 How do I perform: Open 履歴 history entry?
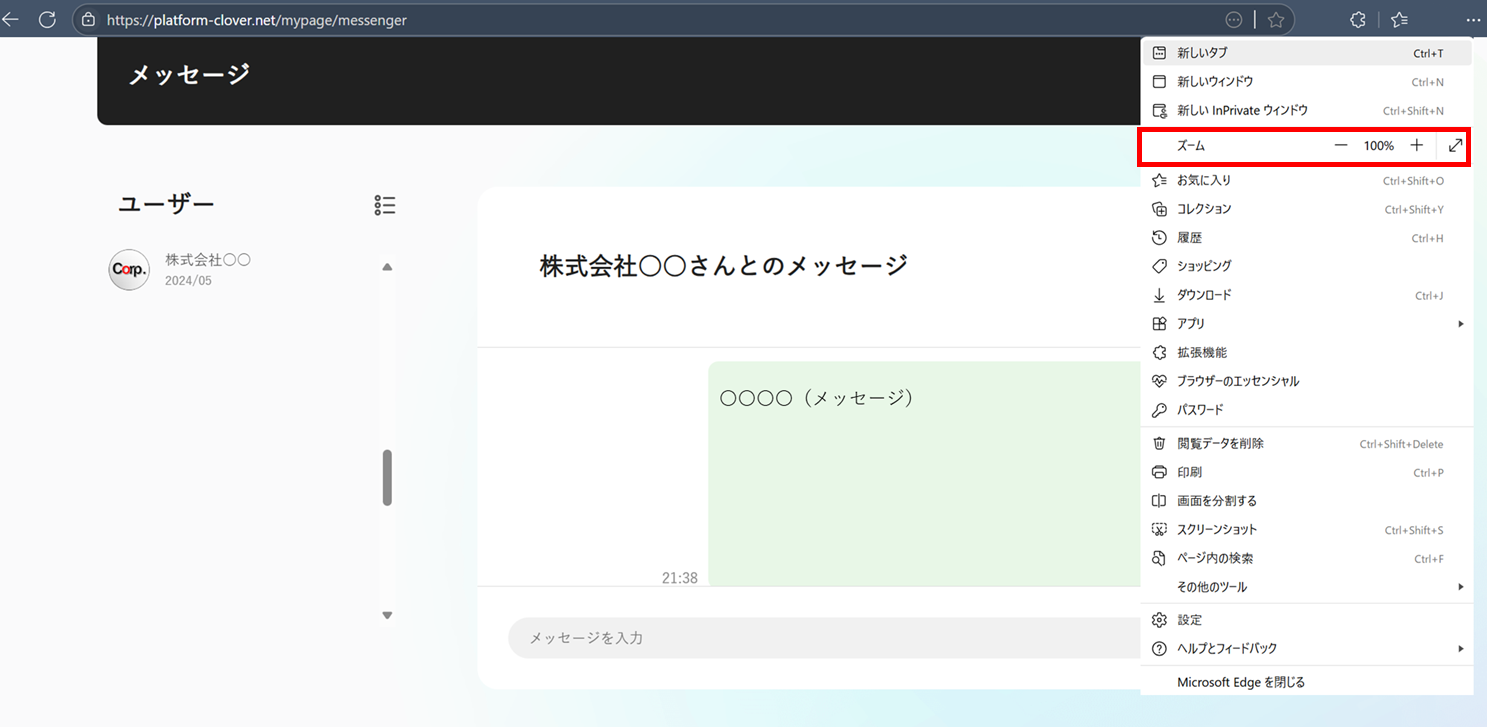coord(1306,238)
